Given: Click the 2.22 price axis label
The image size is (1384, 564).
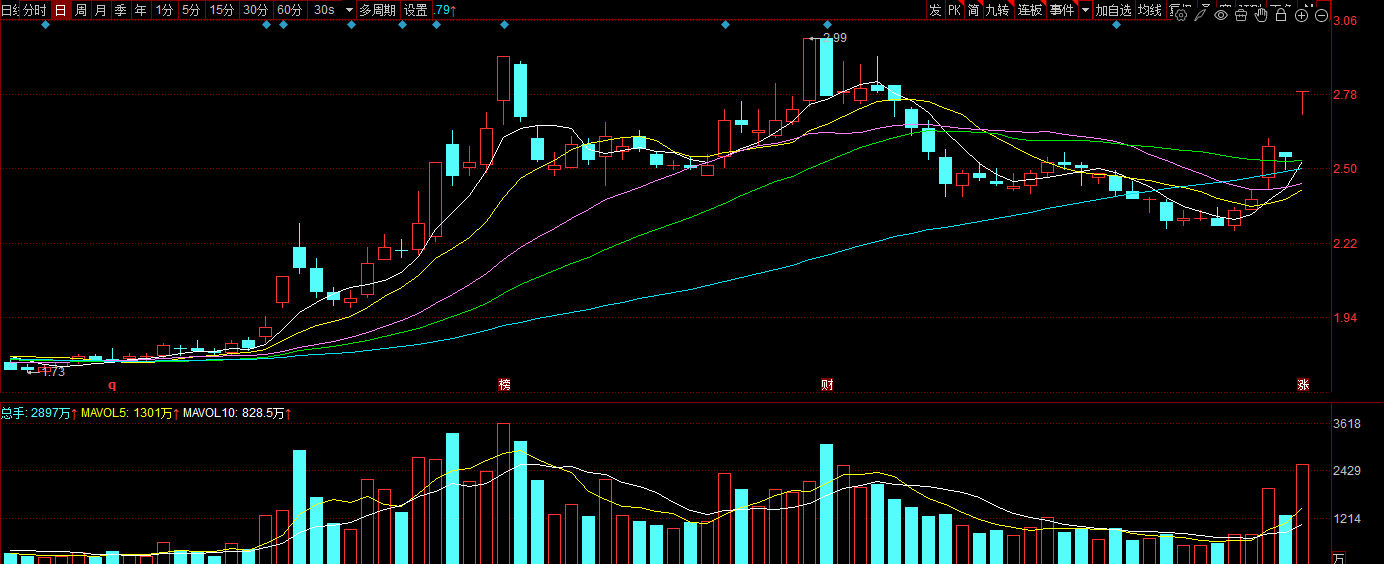Looking at the screenshot, I should tap(1345, 243).
